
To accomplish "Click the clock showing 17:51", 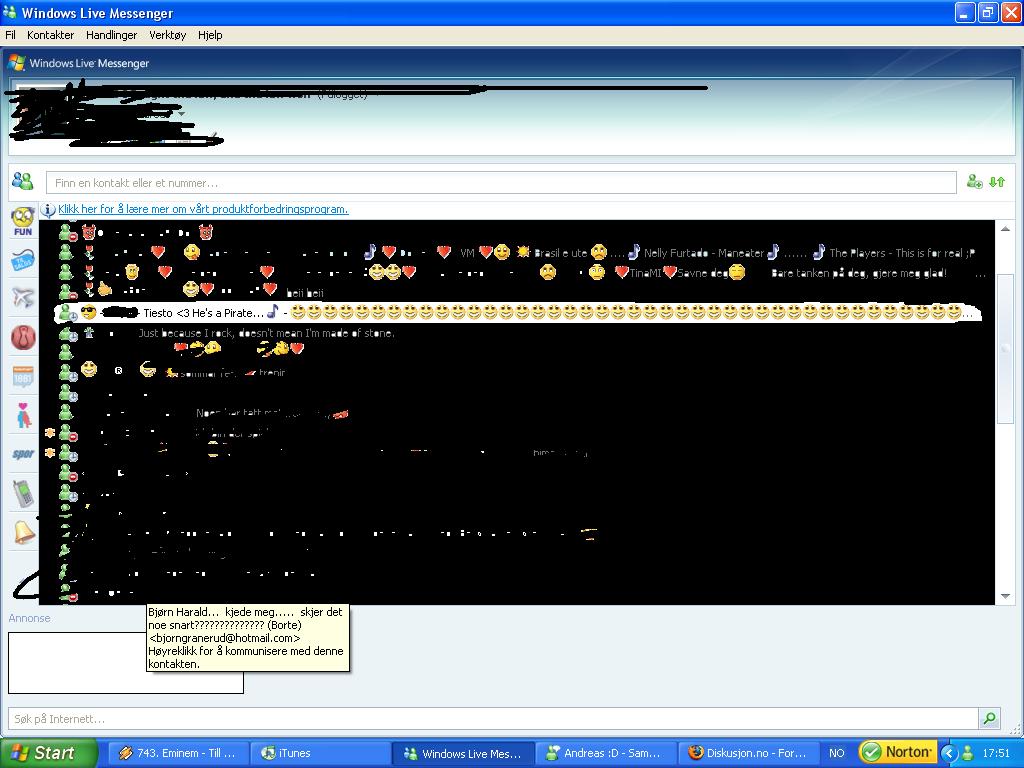I will click(996, 754).
